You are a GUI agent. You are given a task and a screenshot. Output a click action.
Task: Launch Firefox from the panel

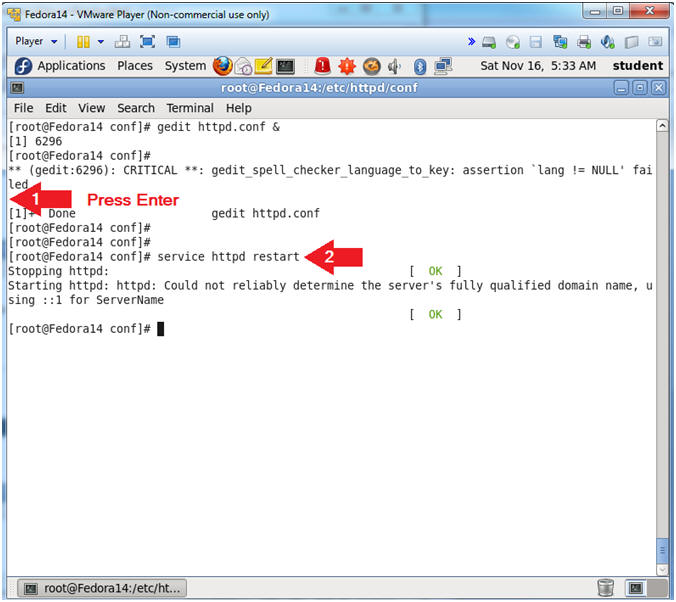222,66
